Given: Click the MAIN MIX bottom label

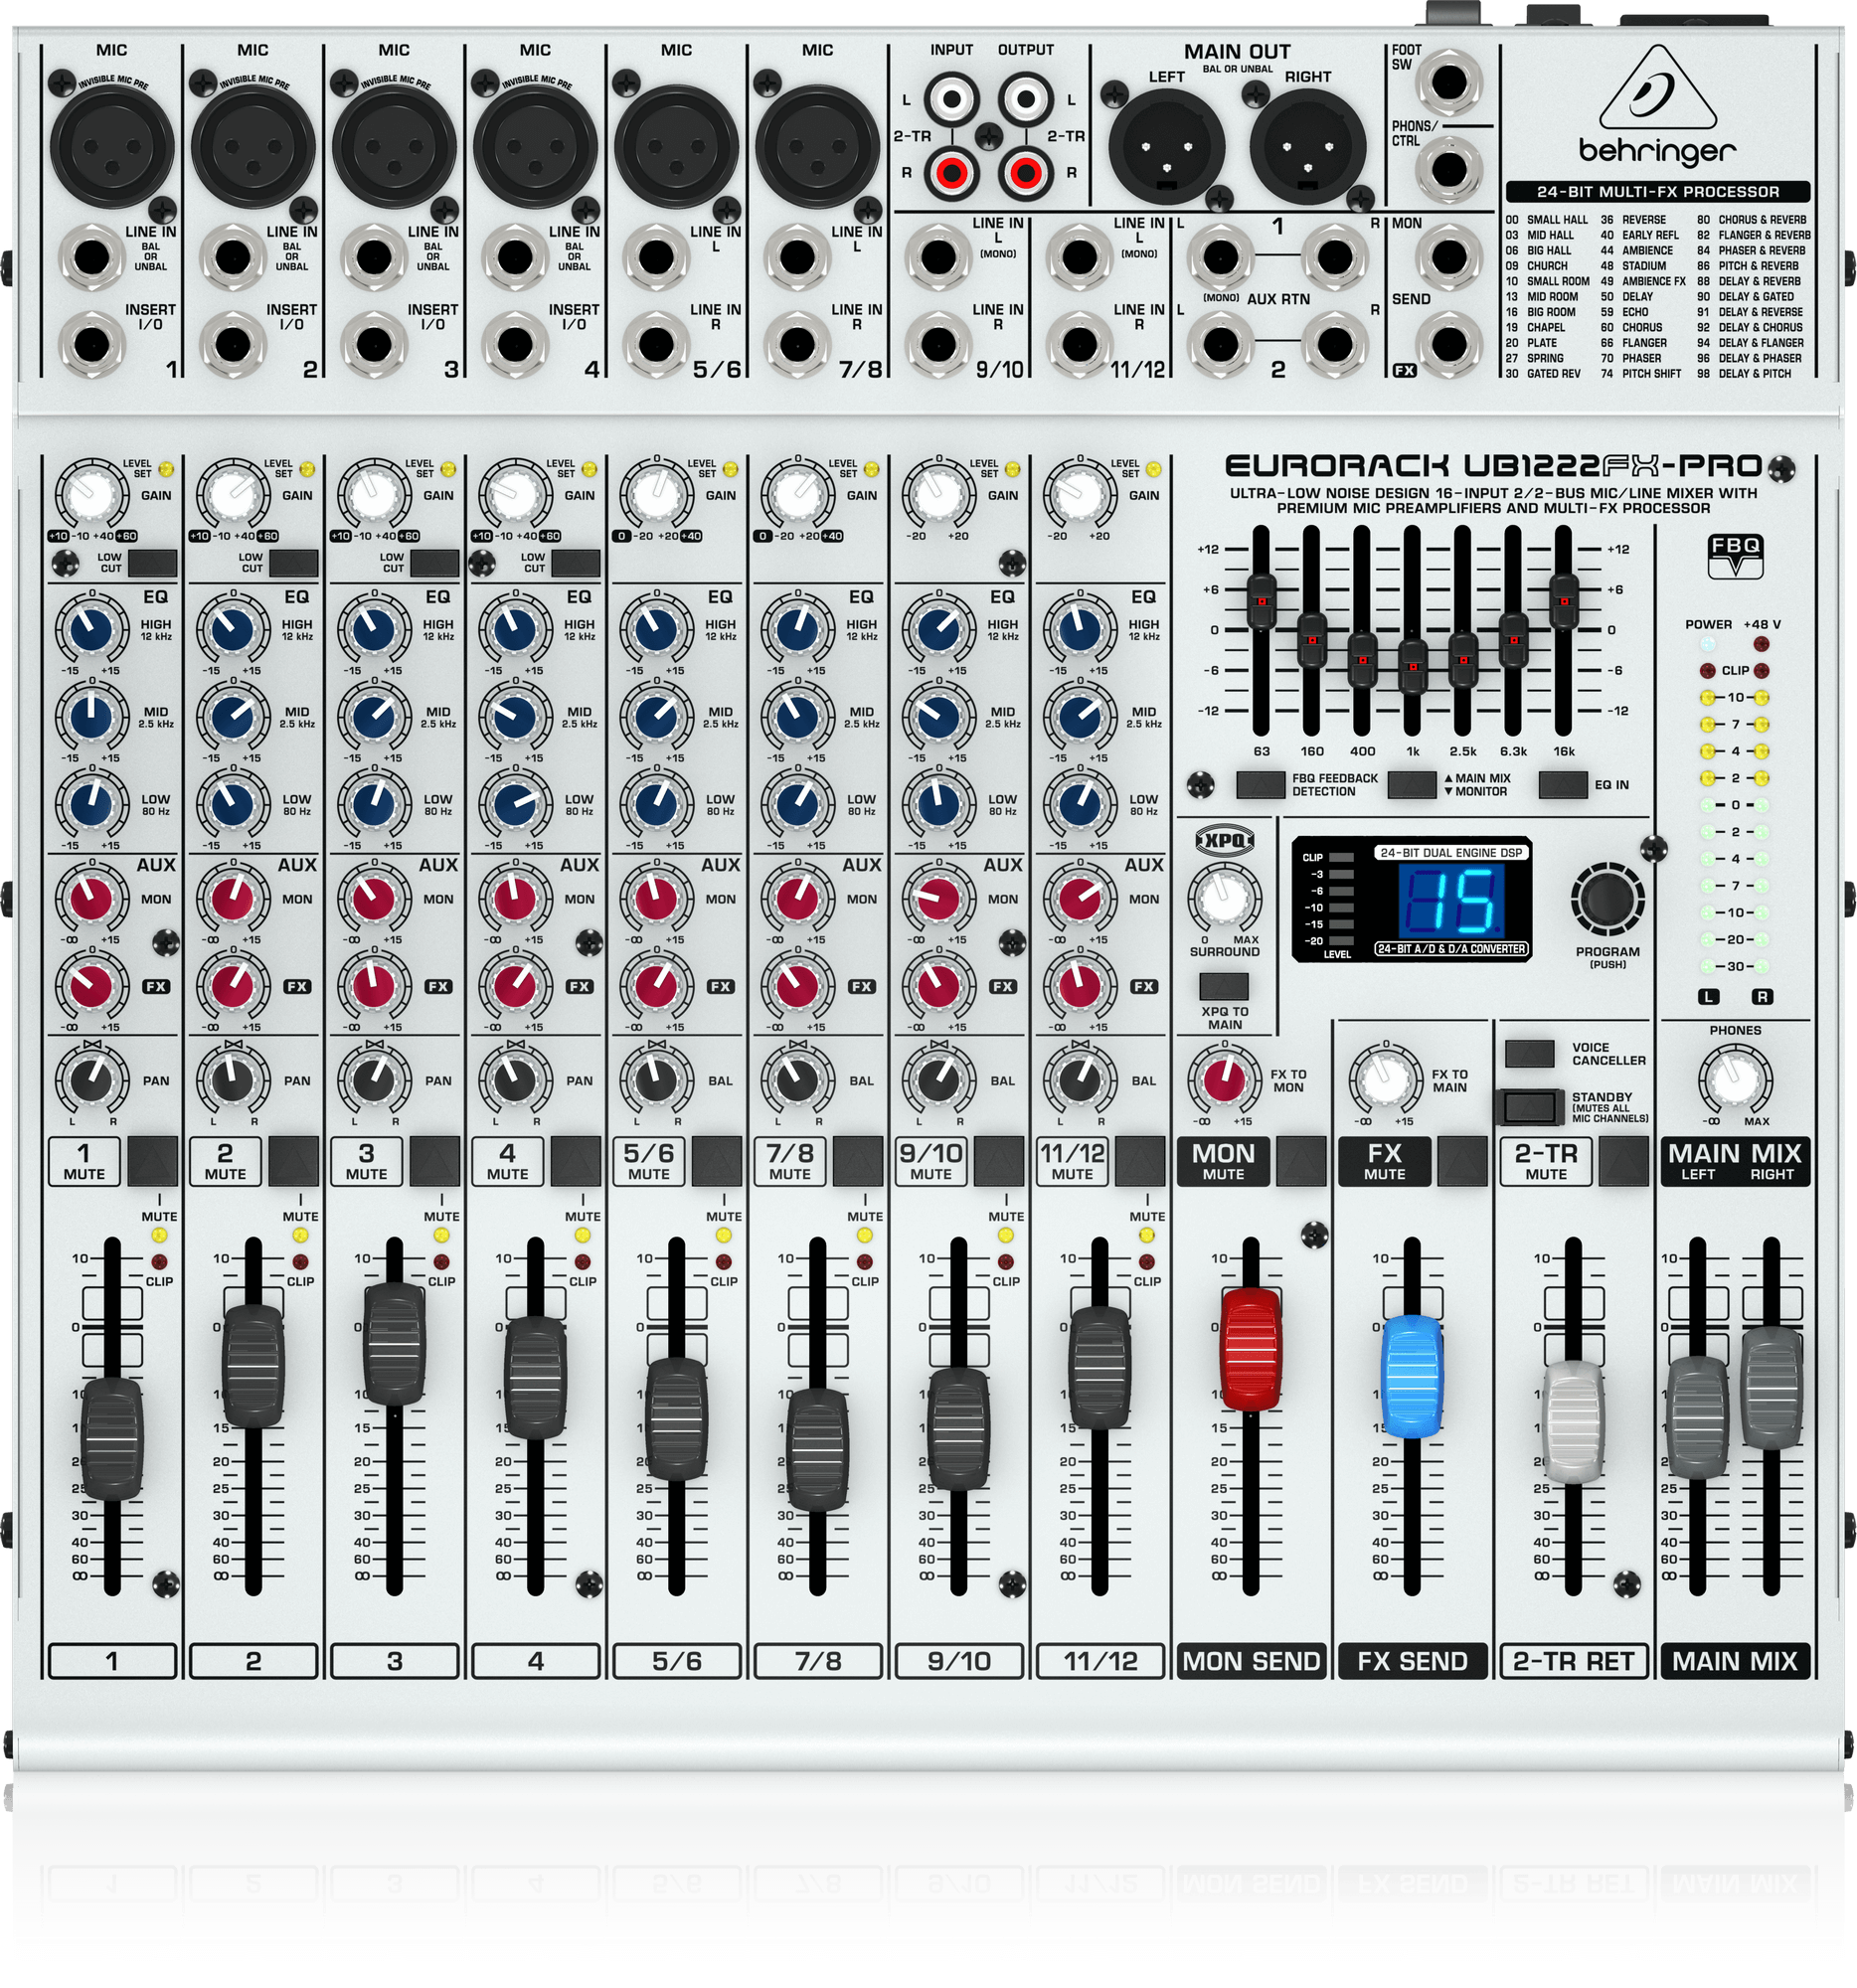Looking at the screenshot, I should pyautogui.click(x=1735, y=1661).
